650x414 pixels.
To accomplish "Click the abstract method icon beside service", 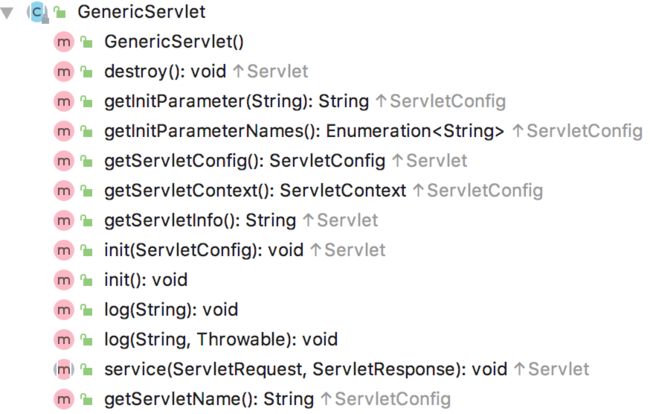I will [x=63, y=370].
